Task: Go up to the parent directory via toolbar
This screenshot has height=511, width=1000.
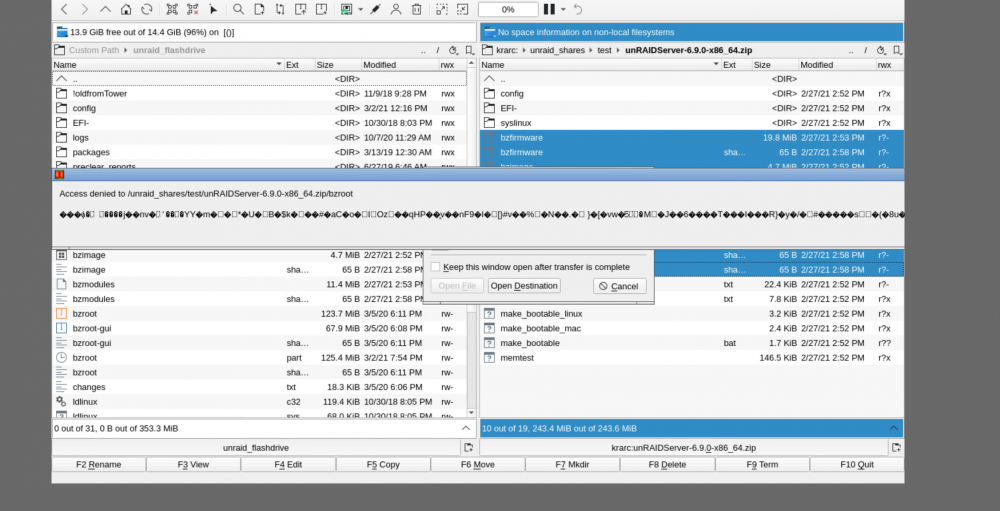Action: coord(105,10)
